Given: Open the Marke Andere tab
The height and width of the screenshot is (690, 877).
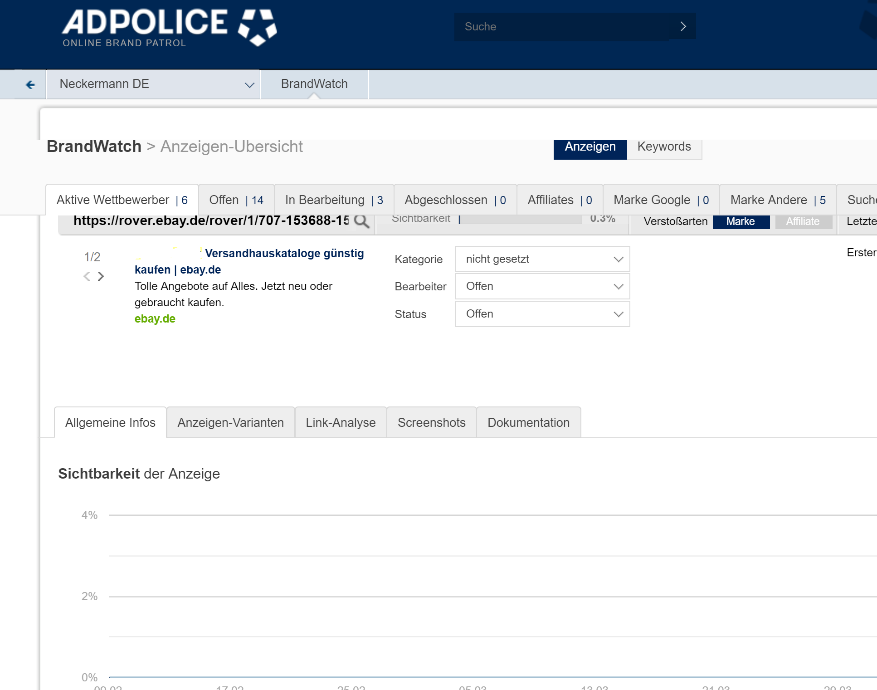Looking at the screenshot, I should click(x=778, y=200).
